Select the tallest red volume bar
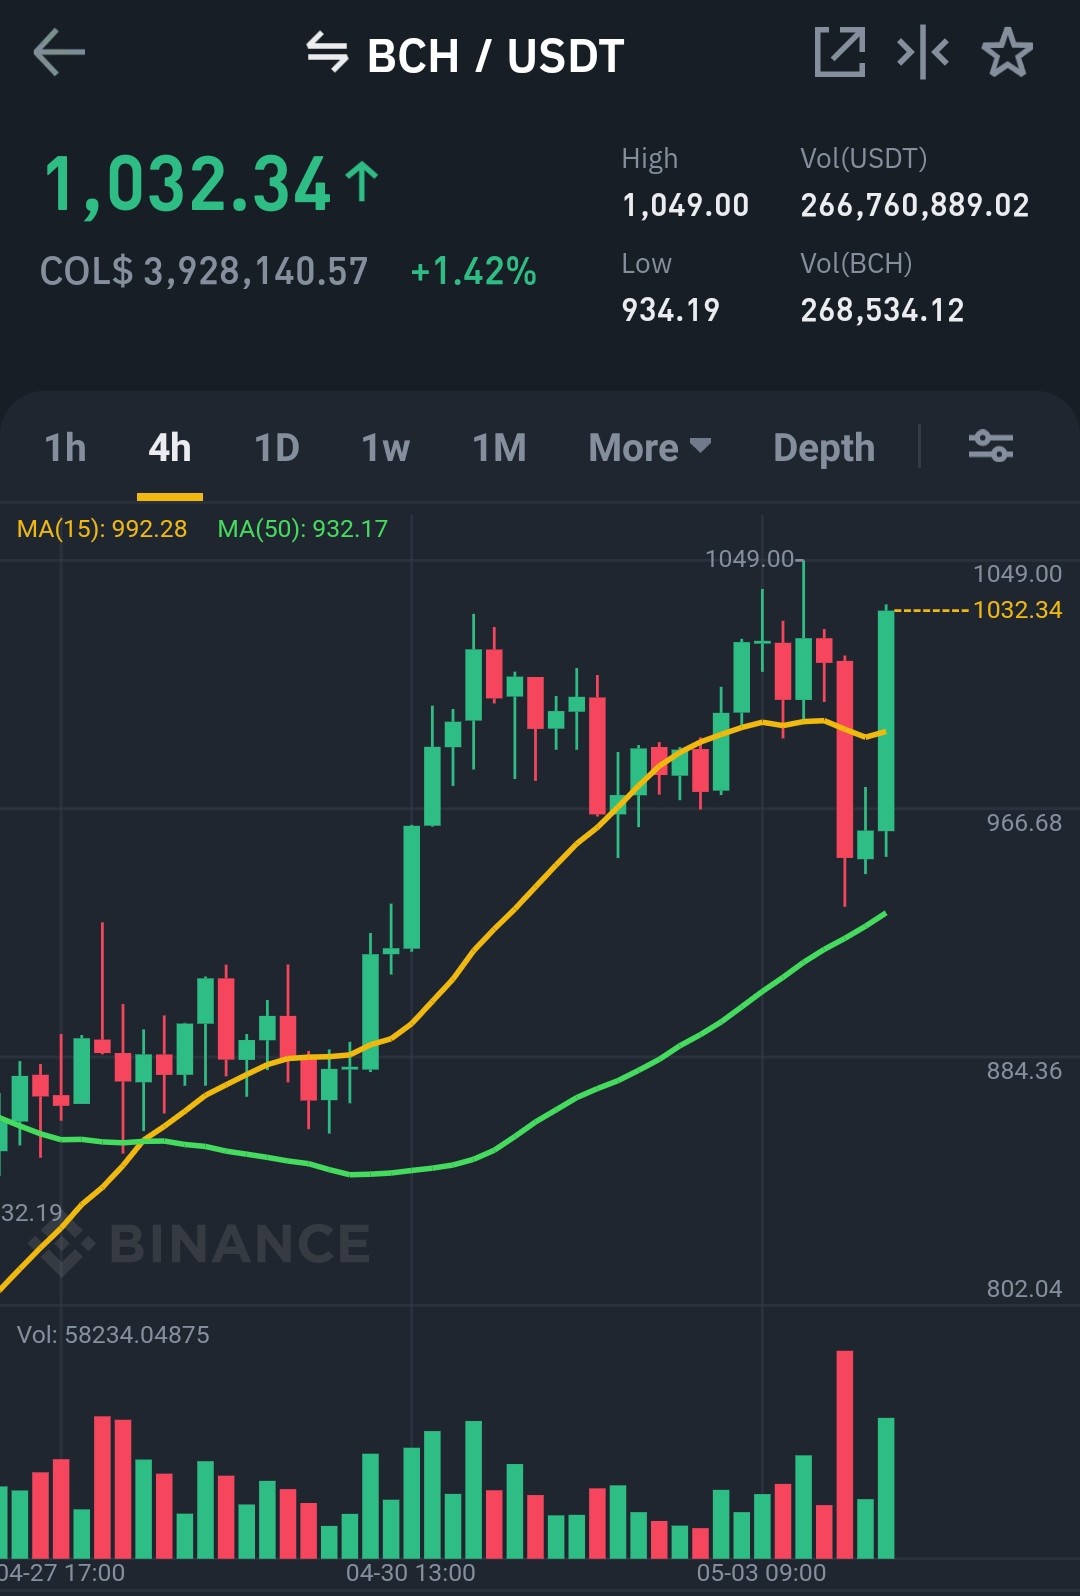This screenshot has height=1596, width=1080. [x=845, y=1454]
